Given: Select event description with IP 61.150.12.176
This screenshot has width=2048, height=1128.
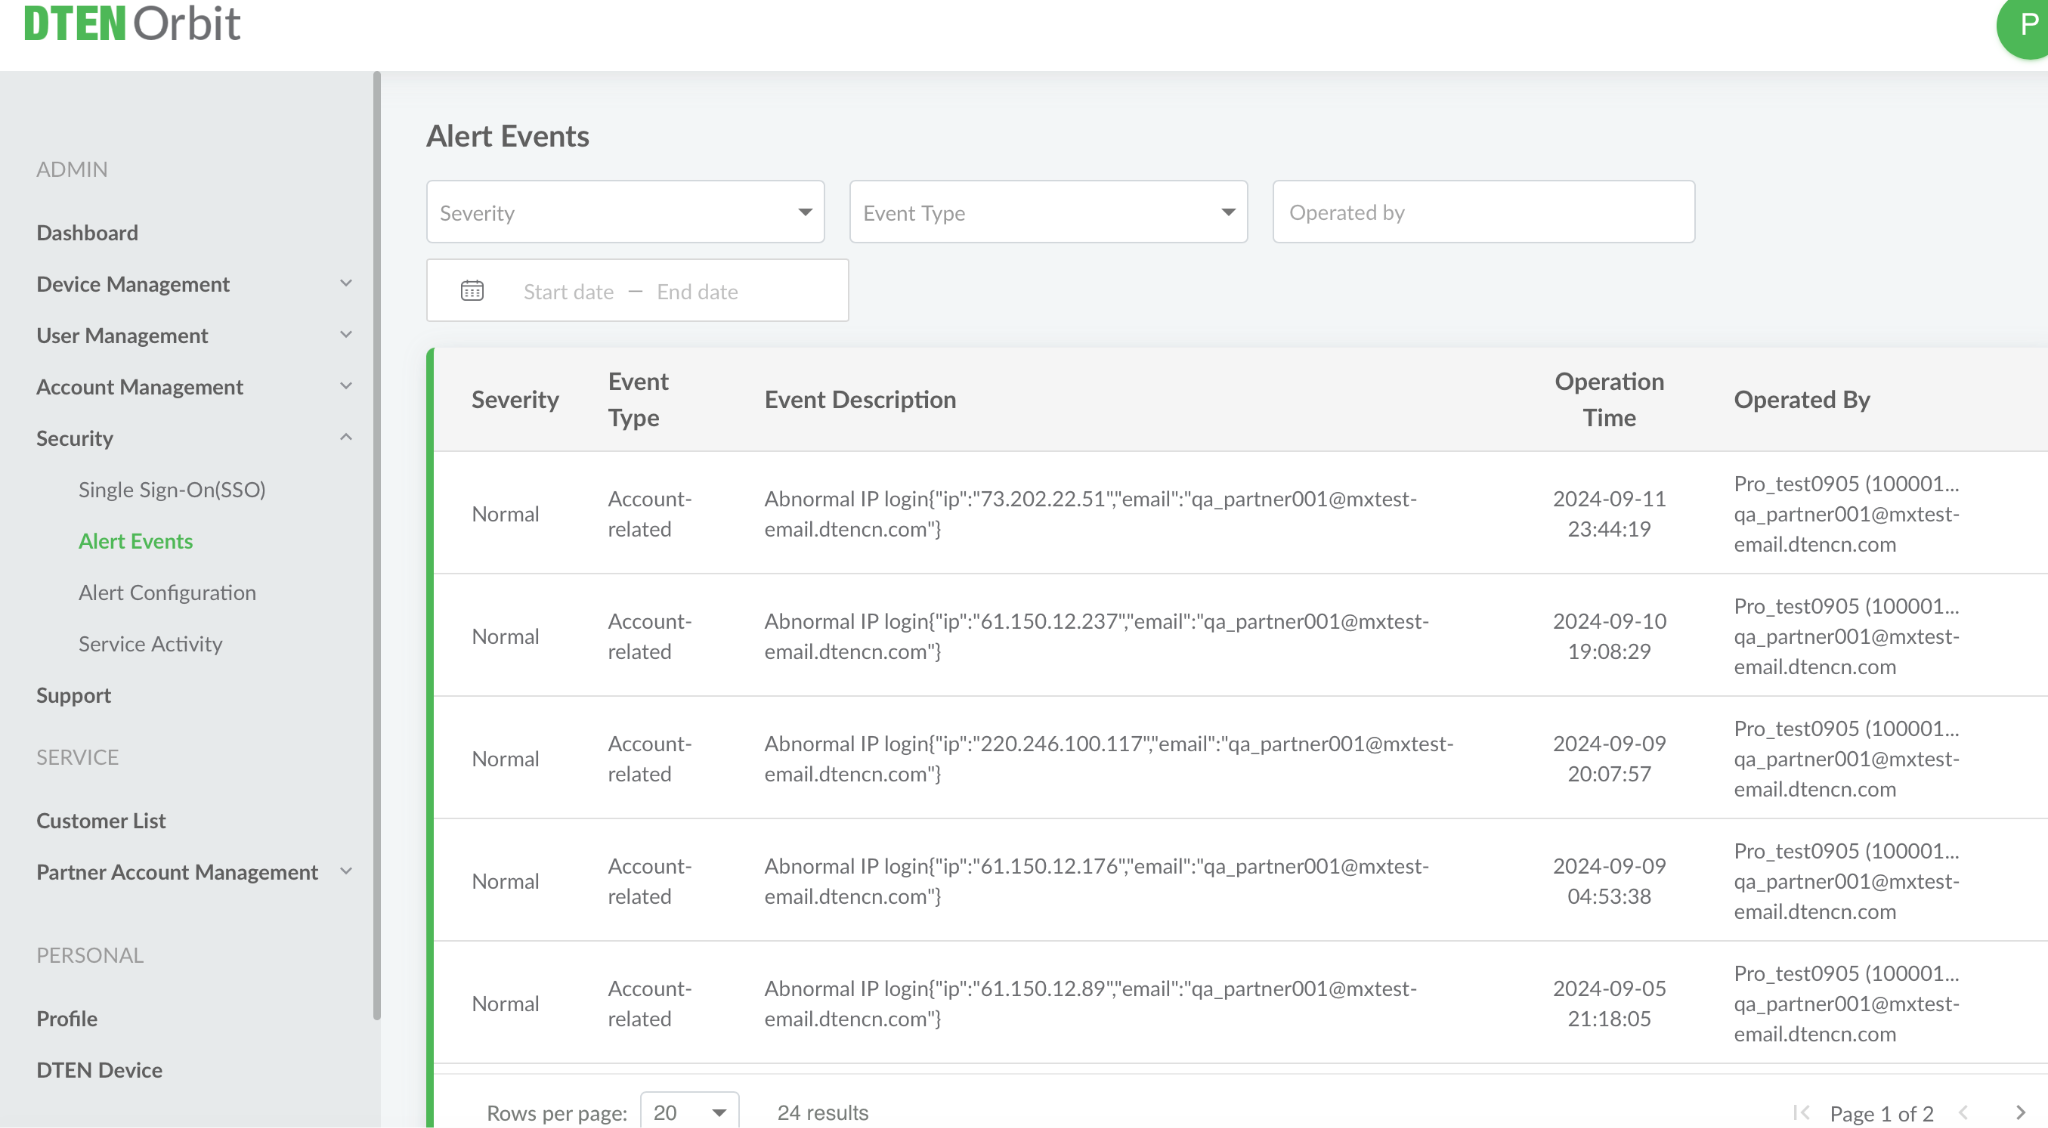Looking at the screenshot, I should point(1096,881).
